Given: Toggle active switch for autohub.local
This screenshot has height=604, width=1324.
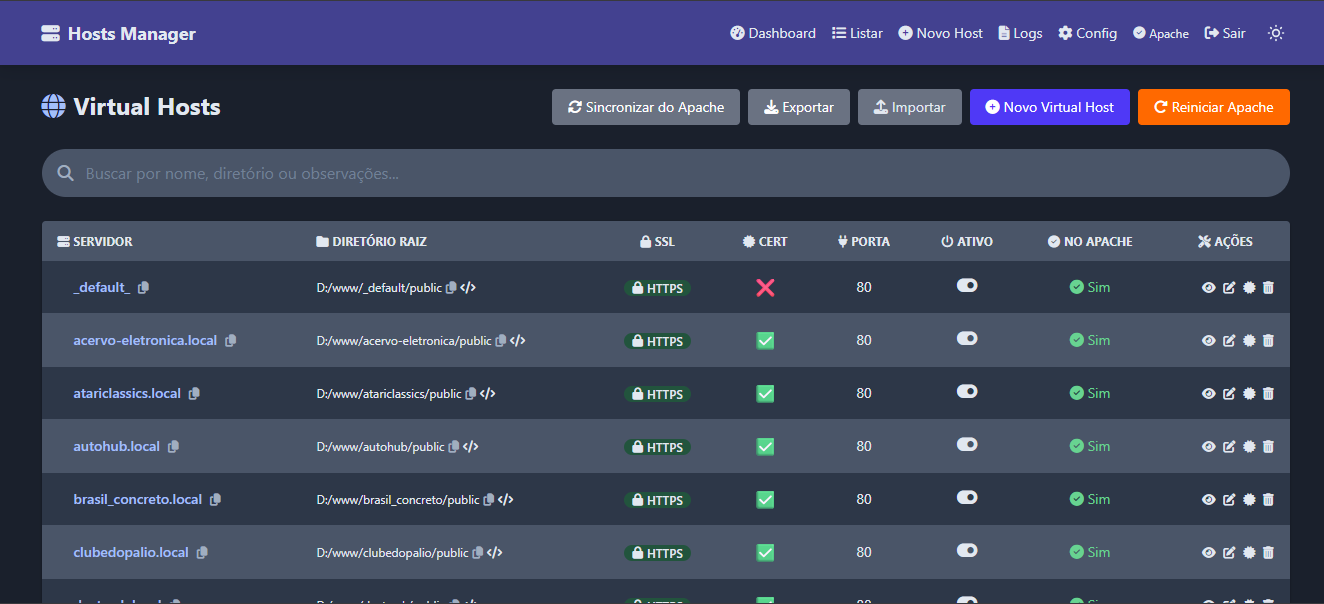Looking at the screenshot, I should tap(967, 444).
